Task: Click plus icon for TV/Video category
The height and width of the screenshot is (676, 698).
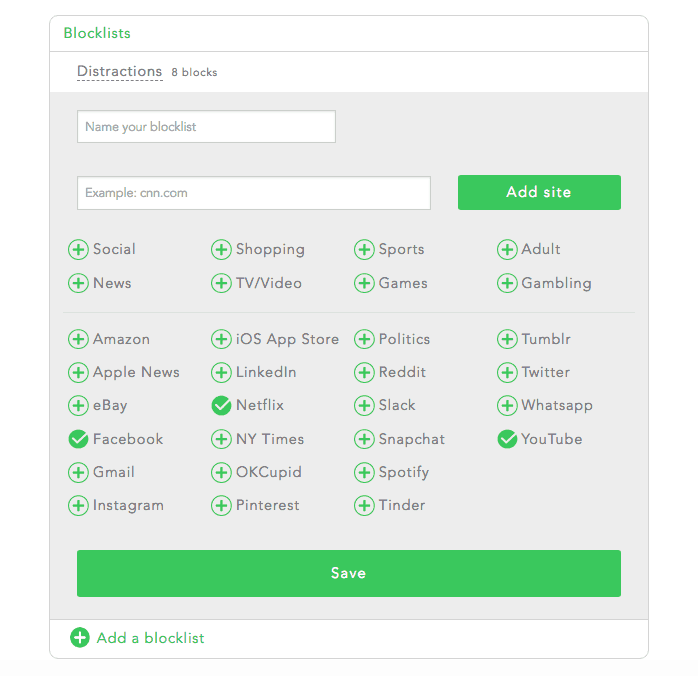Action: [221, 283]
